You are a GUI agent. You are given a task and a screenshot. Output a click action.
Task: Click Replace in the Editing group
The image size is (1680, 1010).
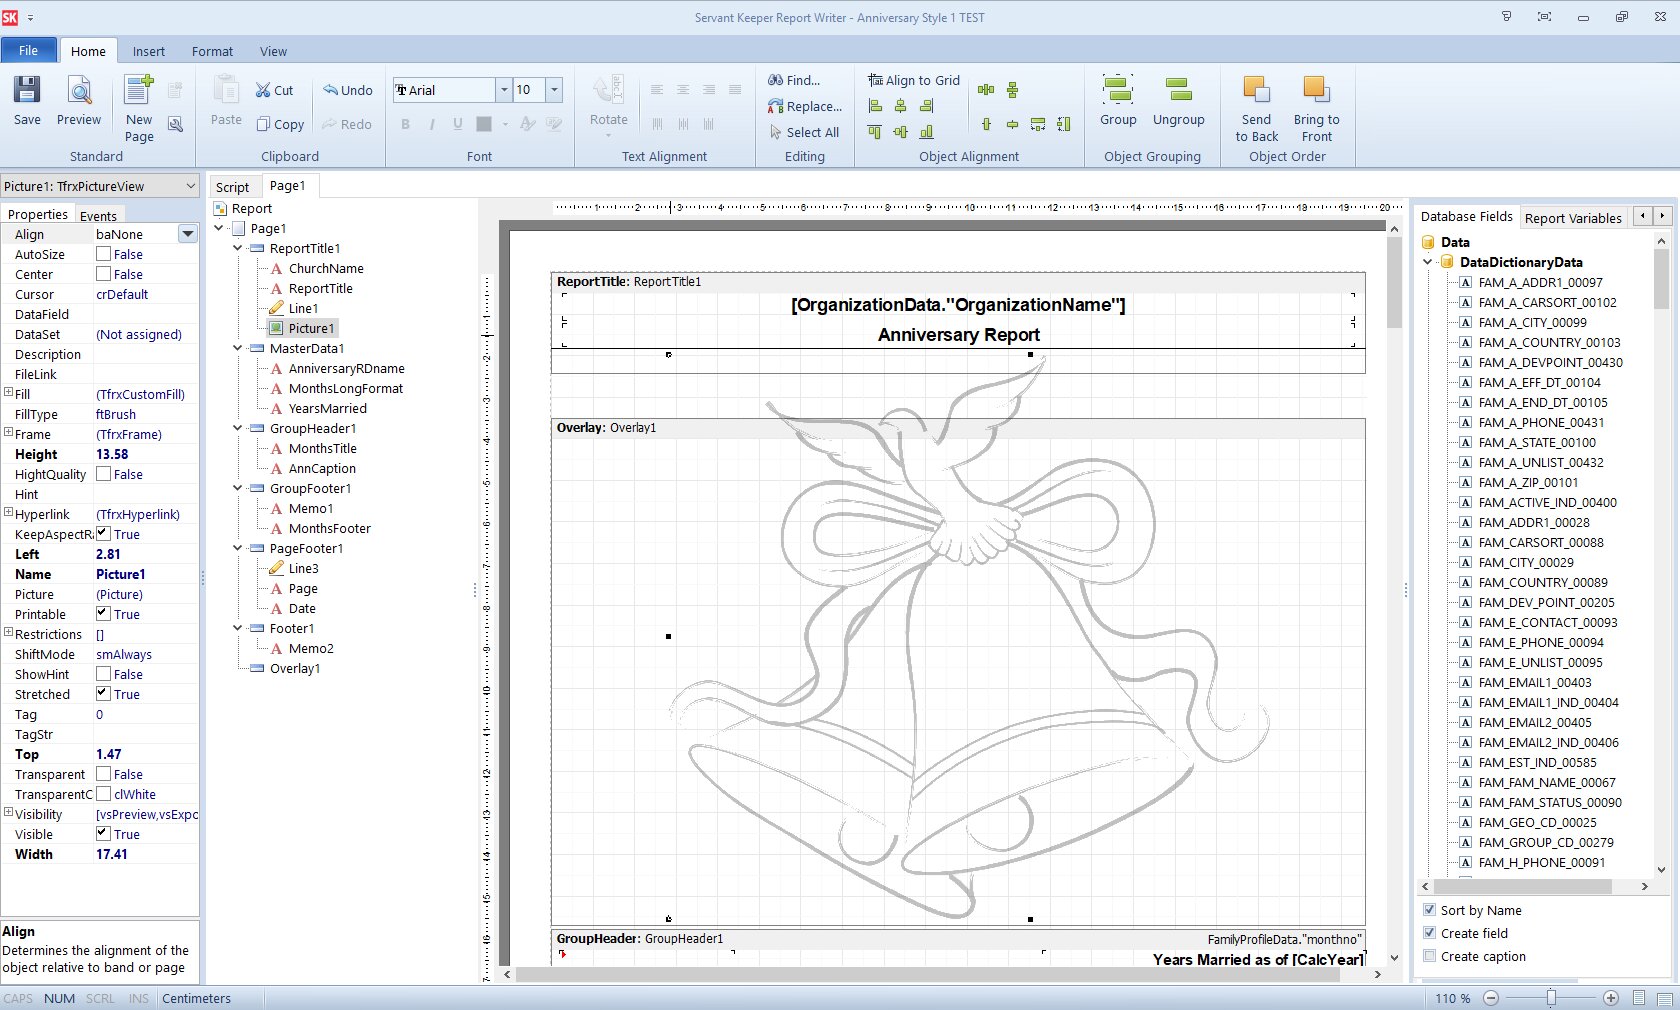805,106
